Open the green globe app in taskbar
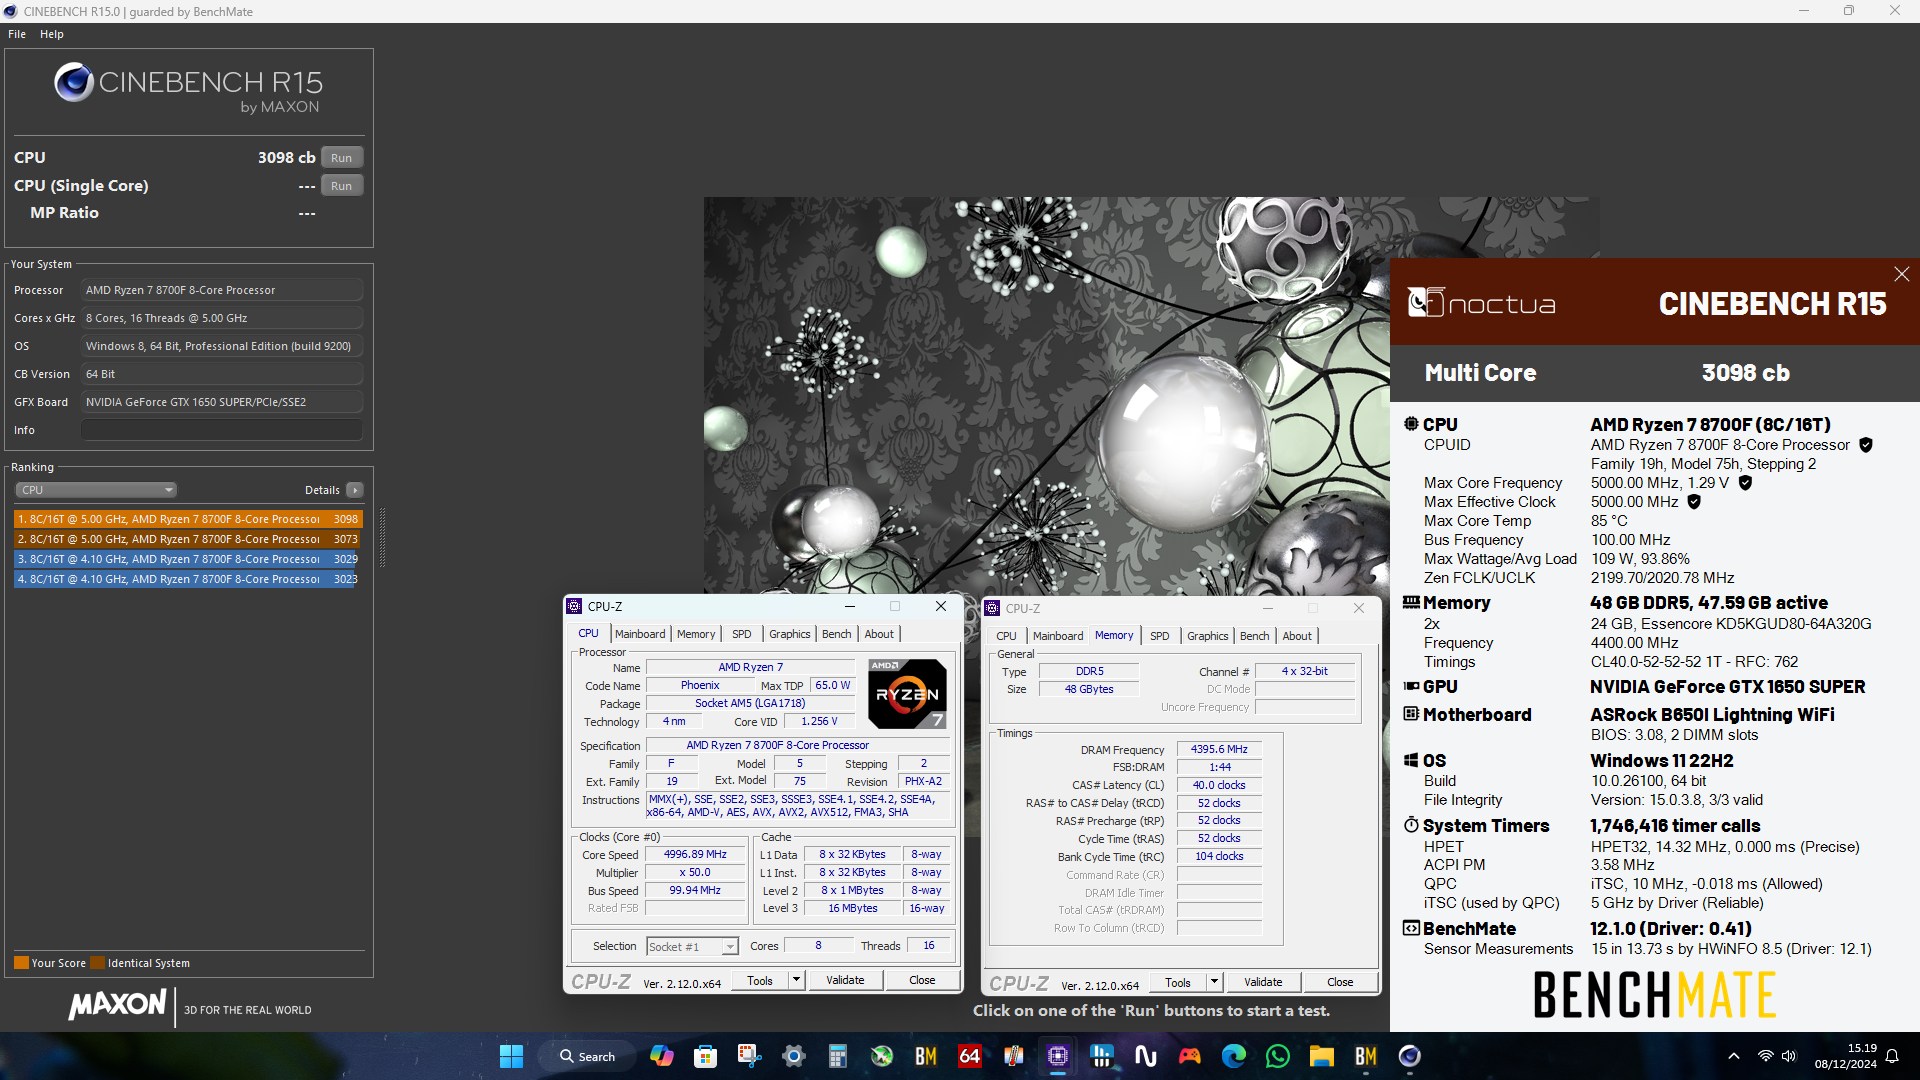 [881, 1056]
